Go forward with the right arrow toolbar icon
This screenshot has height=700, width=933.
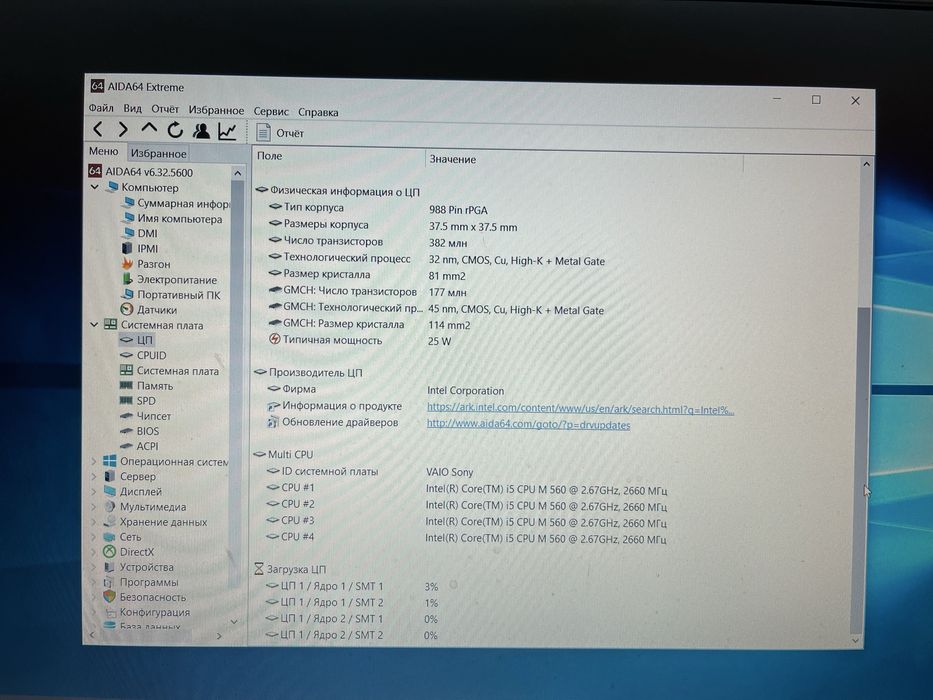(x=123, y=130)
